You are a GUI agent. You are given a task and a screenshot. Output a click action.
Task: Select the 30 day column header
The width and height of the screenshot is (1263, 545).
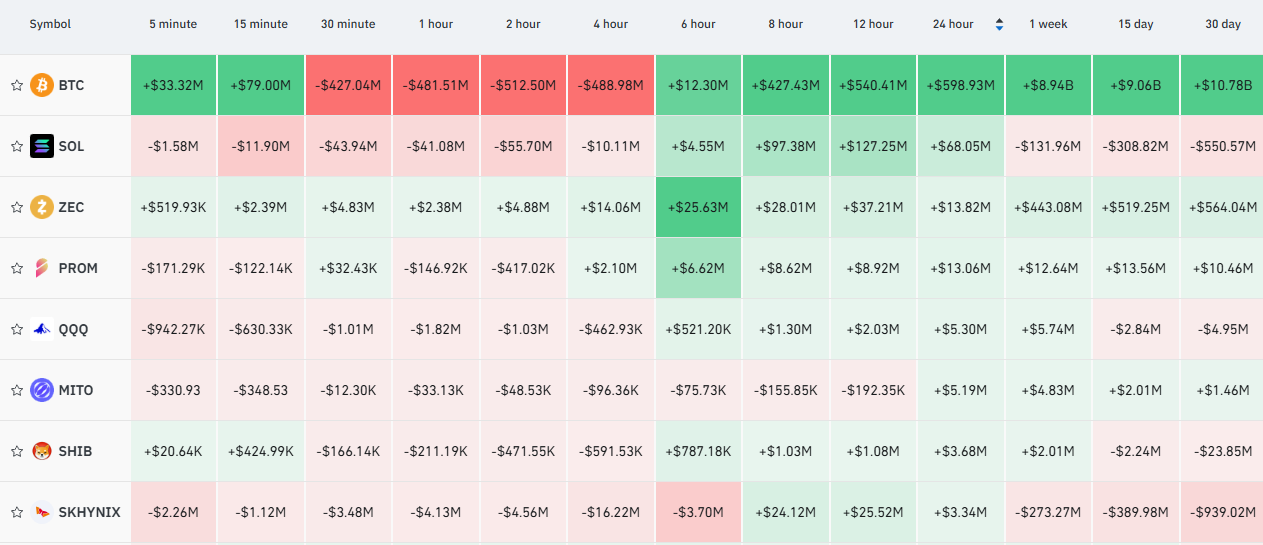coord(1223,24)
